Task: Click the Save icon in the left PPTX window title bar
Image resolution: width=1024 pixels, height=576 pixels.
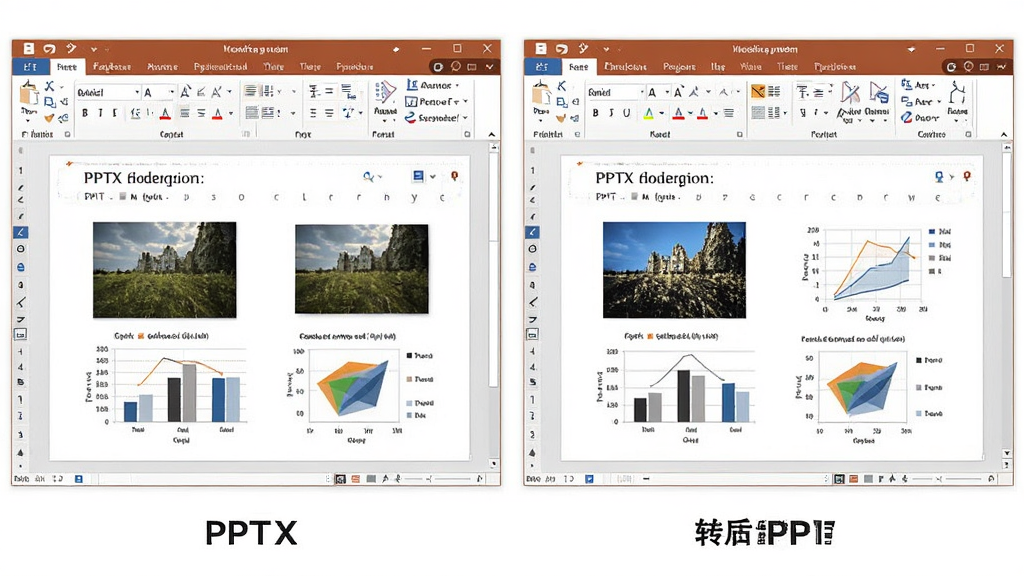Action: (x=29, y=48)
